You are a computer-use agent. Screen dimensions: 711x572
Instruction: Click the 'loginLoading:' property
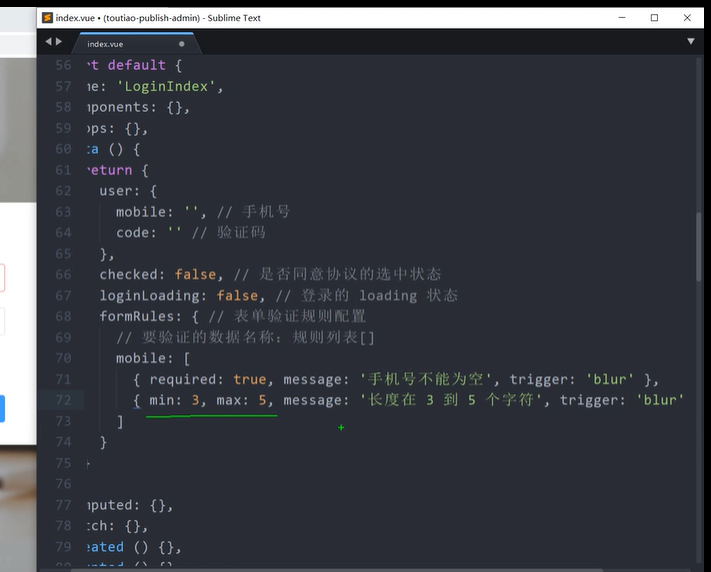153,296
